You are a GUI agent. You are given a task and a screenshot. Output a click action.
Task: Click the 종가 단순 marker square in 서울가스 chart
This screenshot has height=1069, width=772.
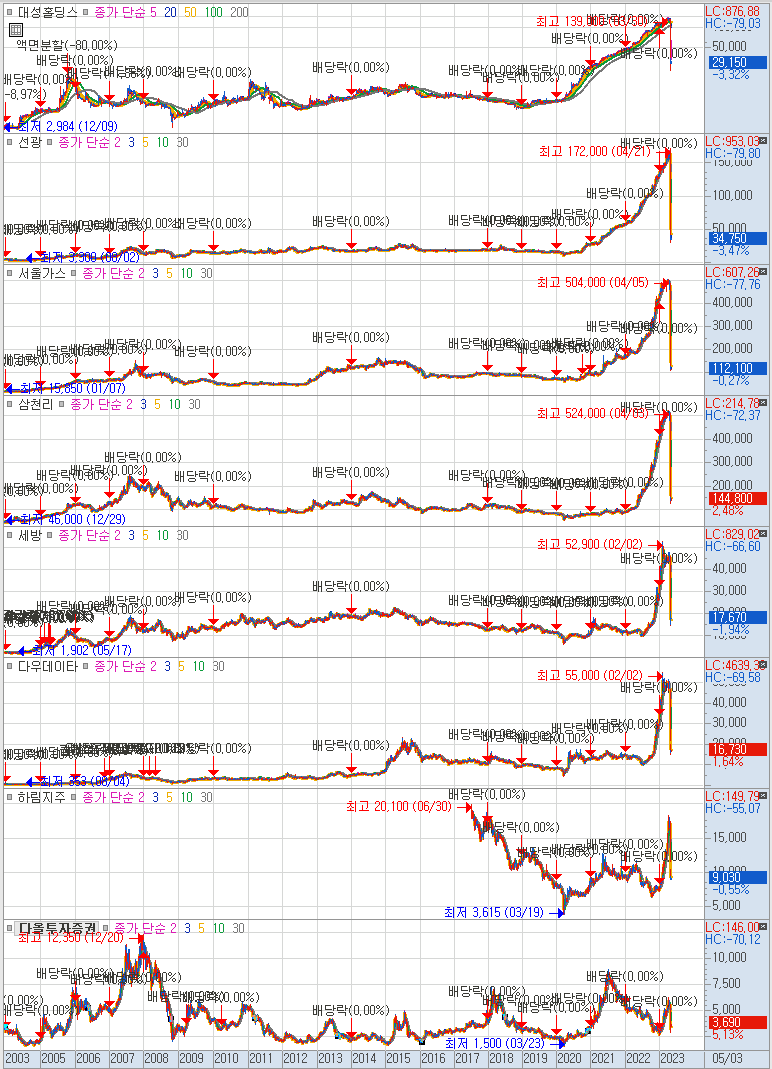coord(74,273)
